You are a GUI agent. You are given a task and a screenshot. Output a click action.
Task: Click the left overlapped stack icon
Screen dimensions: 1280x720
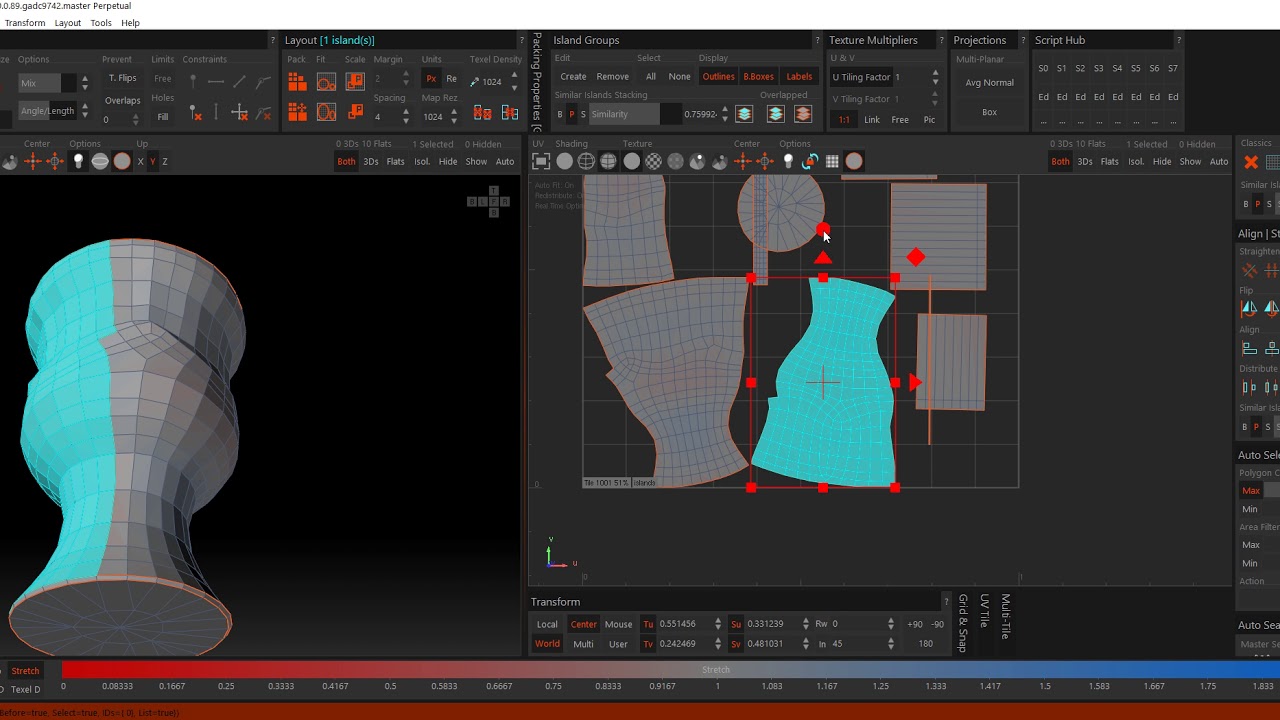tap(775, 114)
